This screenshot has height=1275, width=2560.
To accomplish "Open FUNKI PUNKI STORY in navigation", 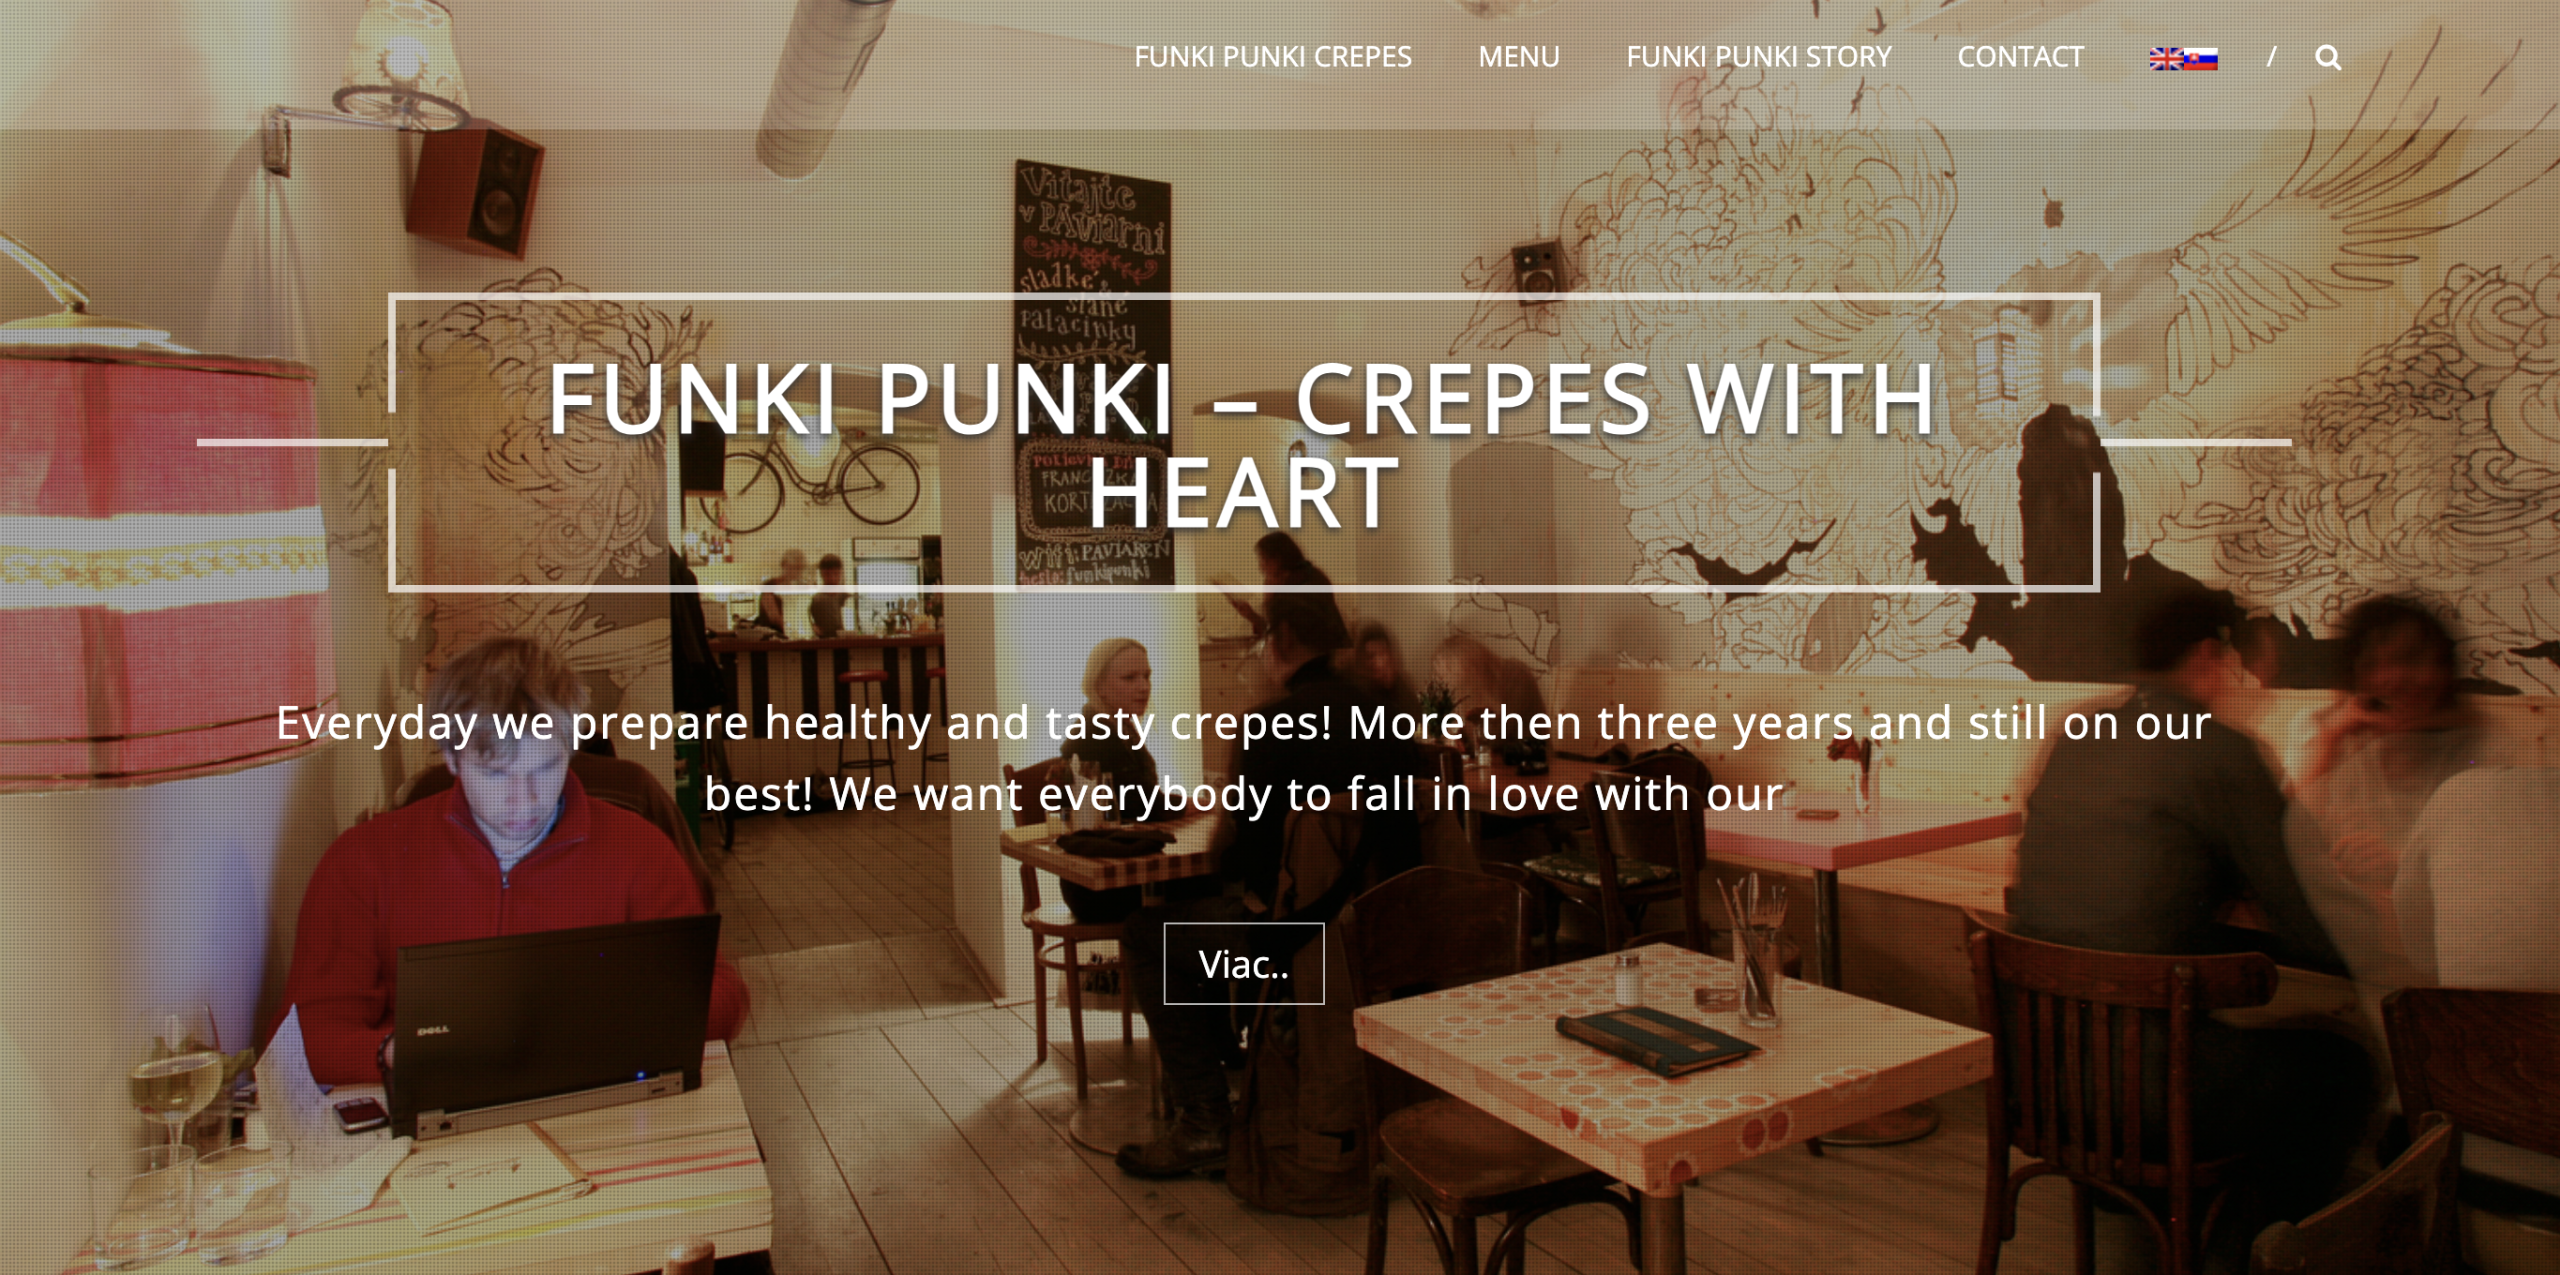I will pyautogui.click(x=1758, y=57).
